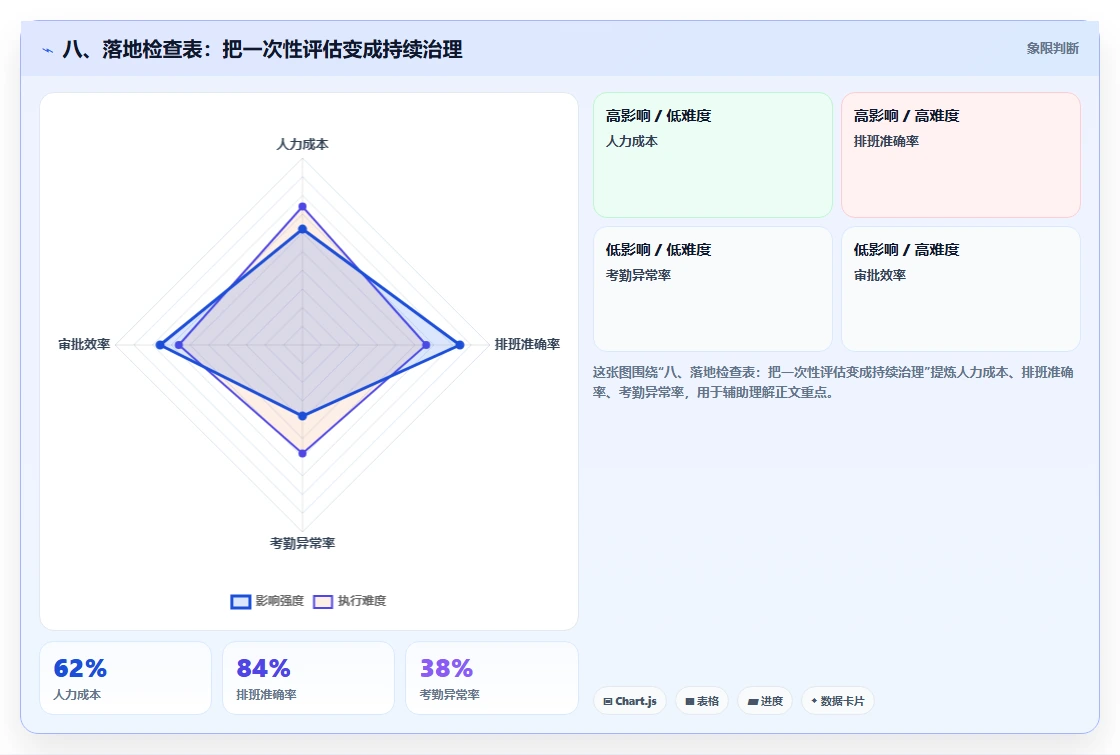Select the 进度 tag chip
The height and width of the screenshot is (755, 1120).
coord(765,701)
